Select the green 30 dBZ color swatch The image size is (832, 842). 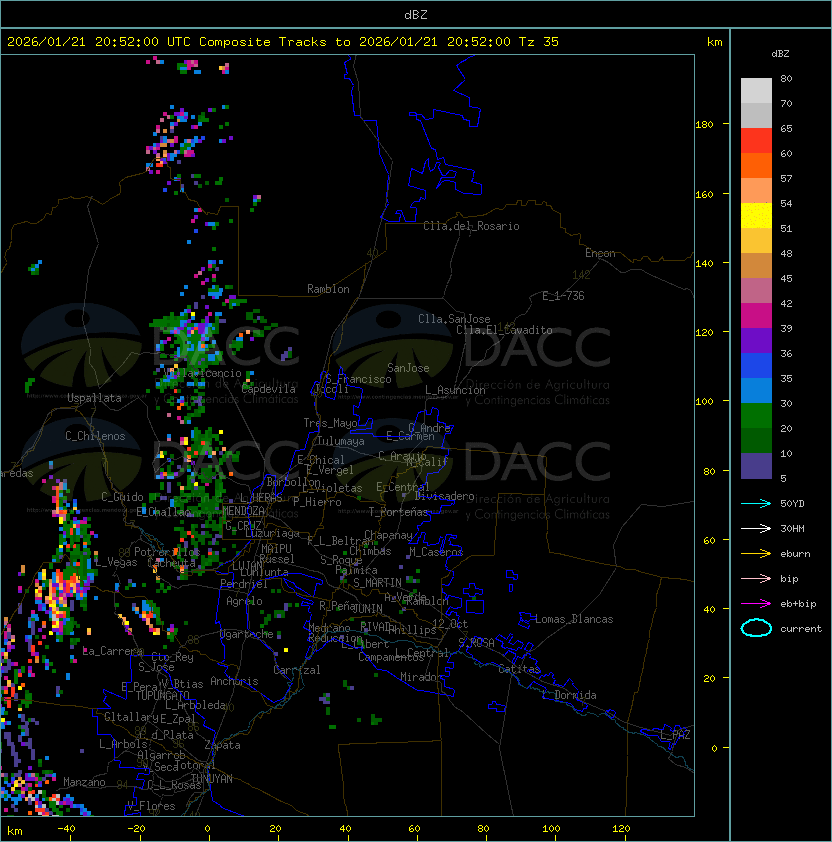(756, 415)
